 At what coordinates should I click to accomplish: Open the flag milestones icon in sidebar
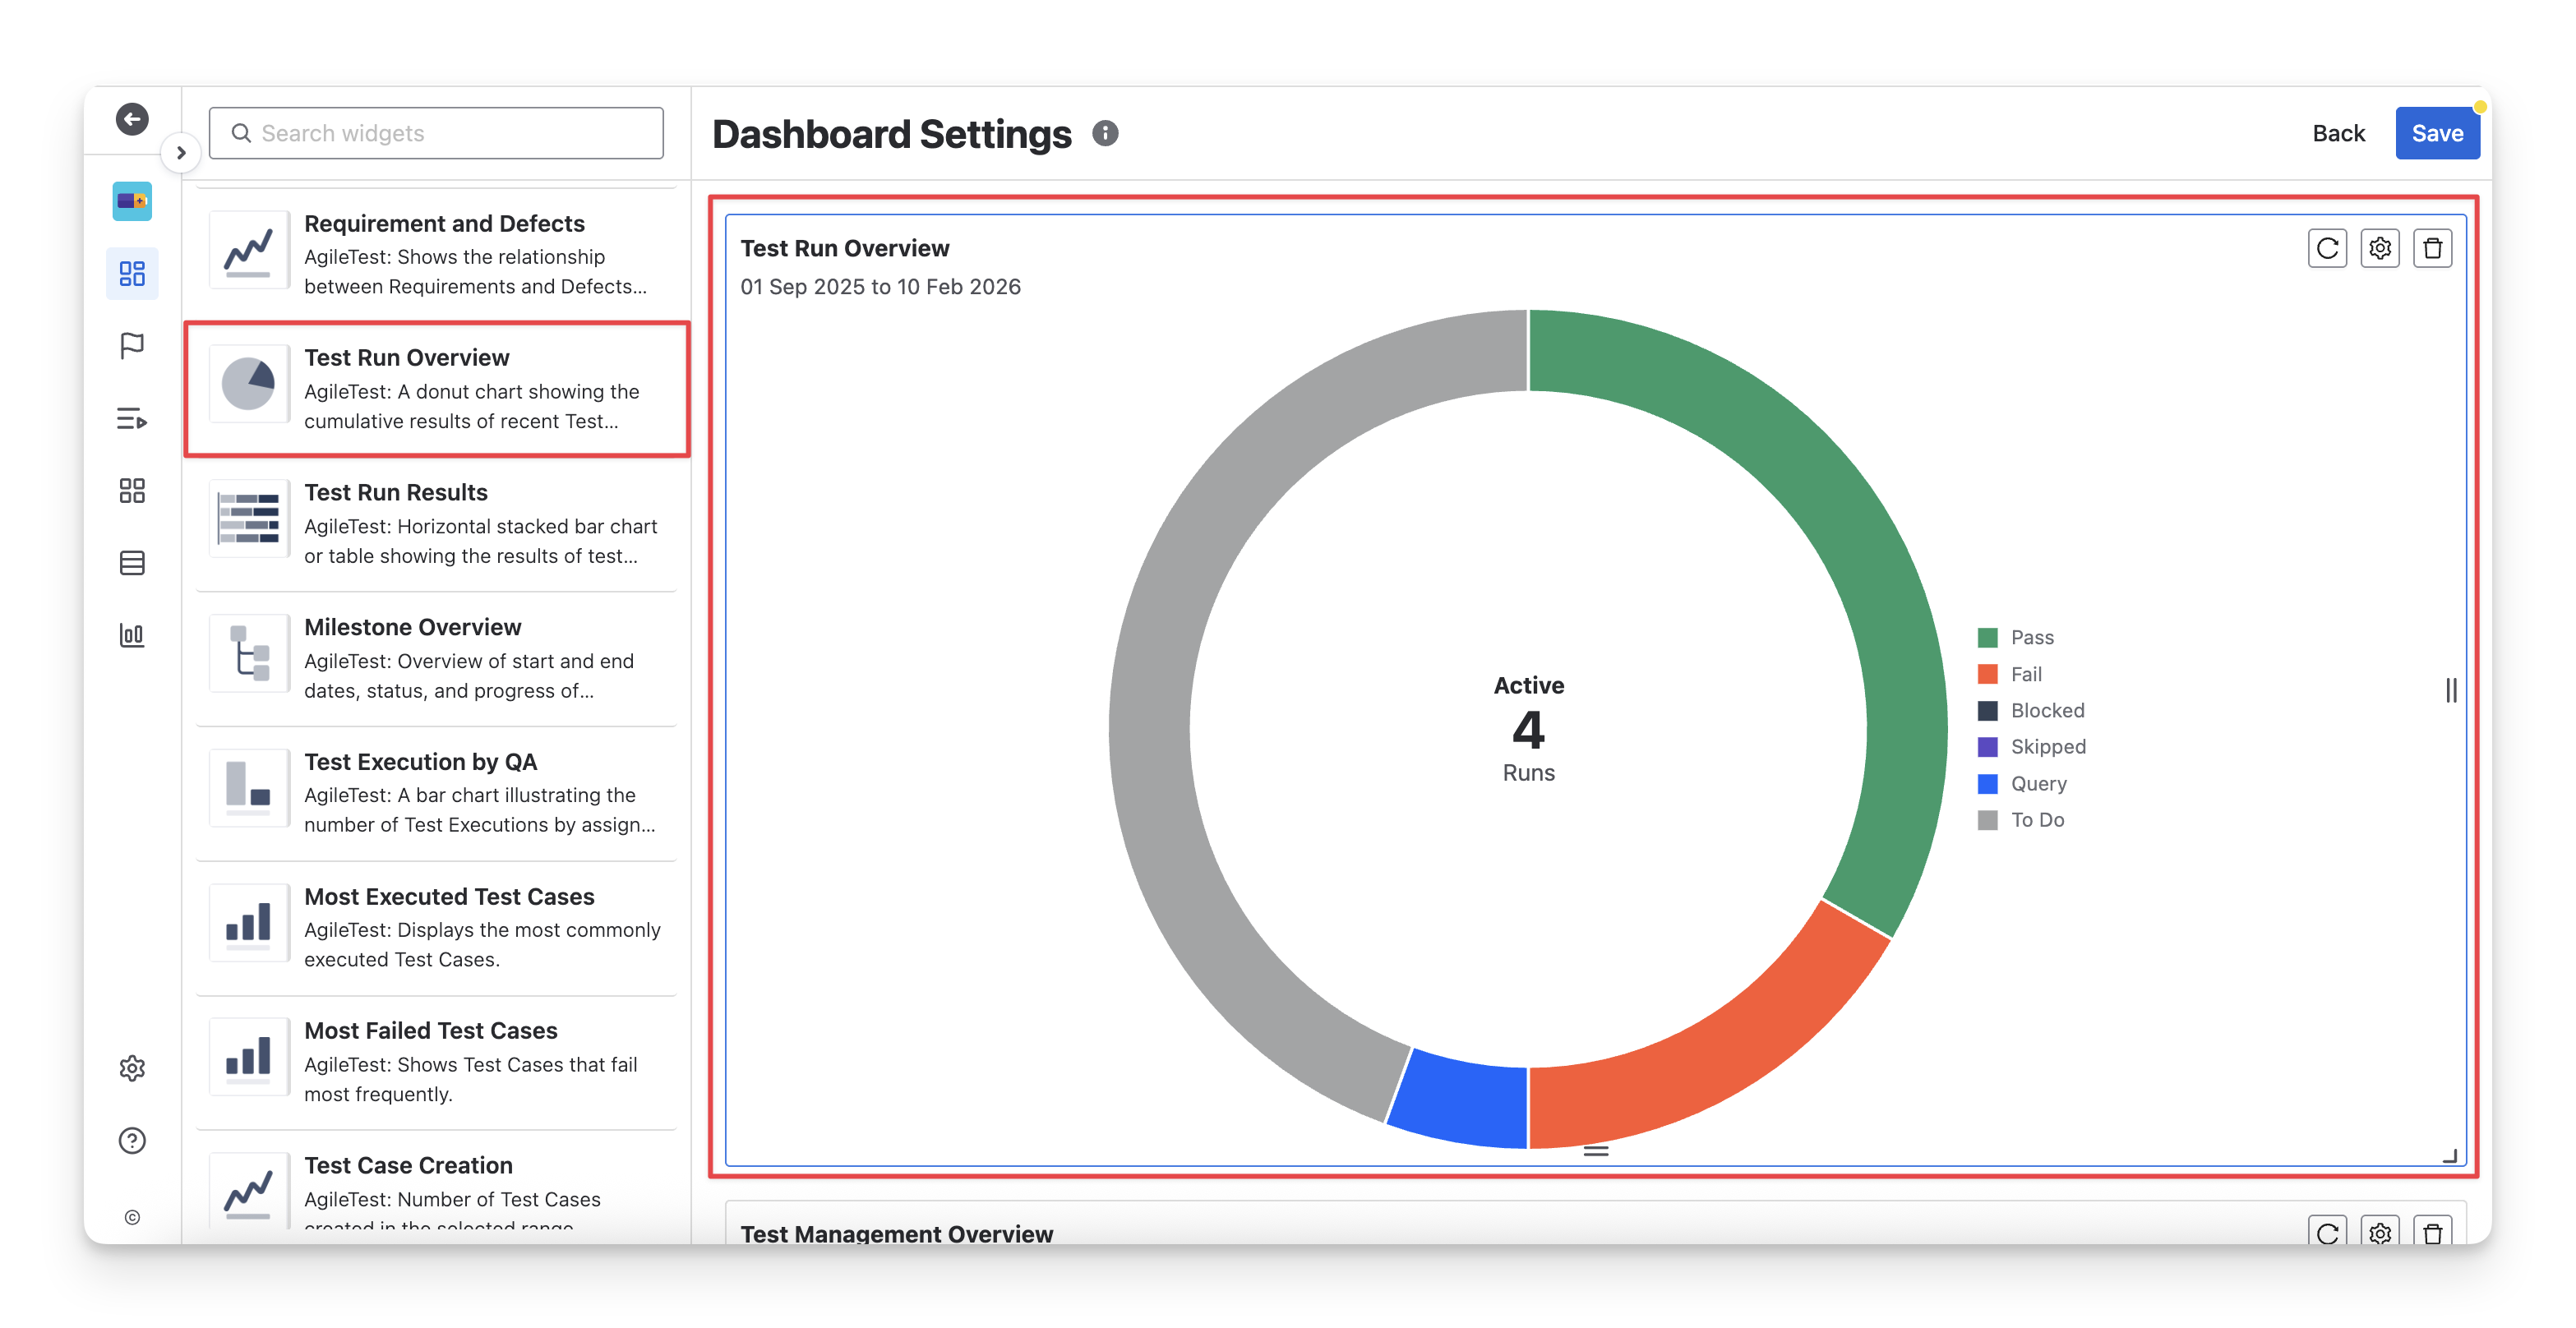(132, 346)
